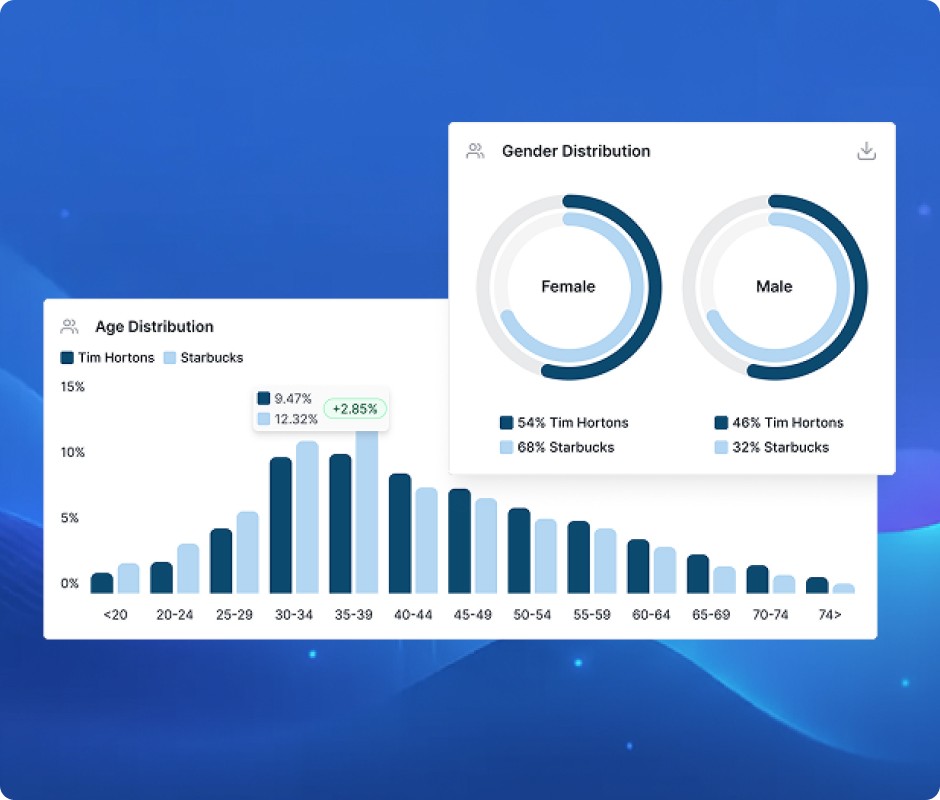Viewport: 940px width, 800px height.
Task: Click the 30-34 age axis label
Action: (294, 615)
